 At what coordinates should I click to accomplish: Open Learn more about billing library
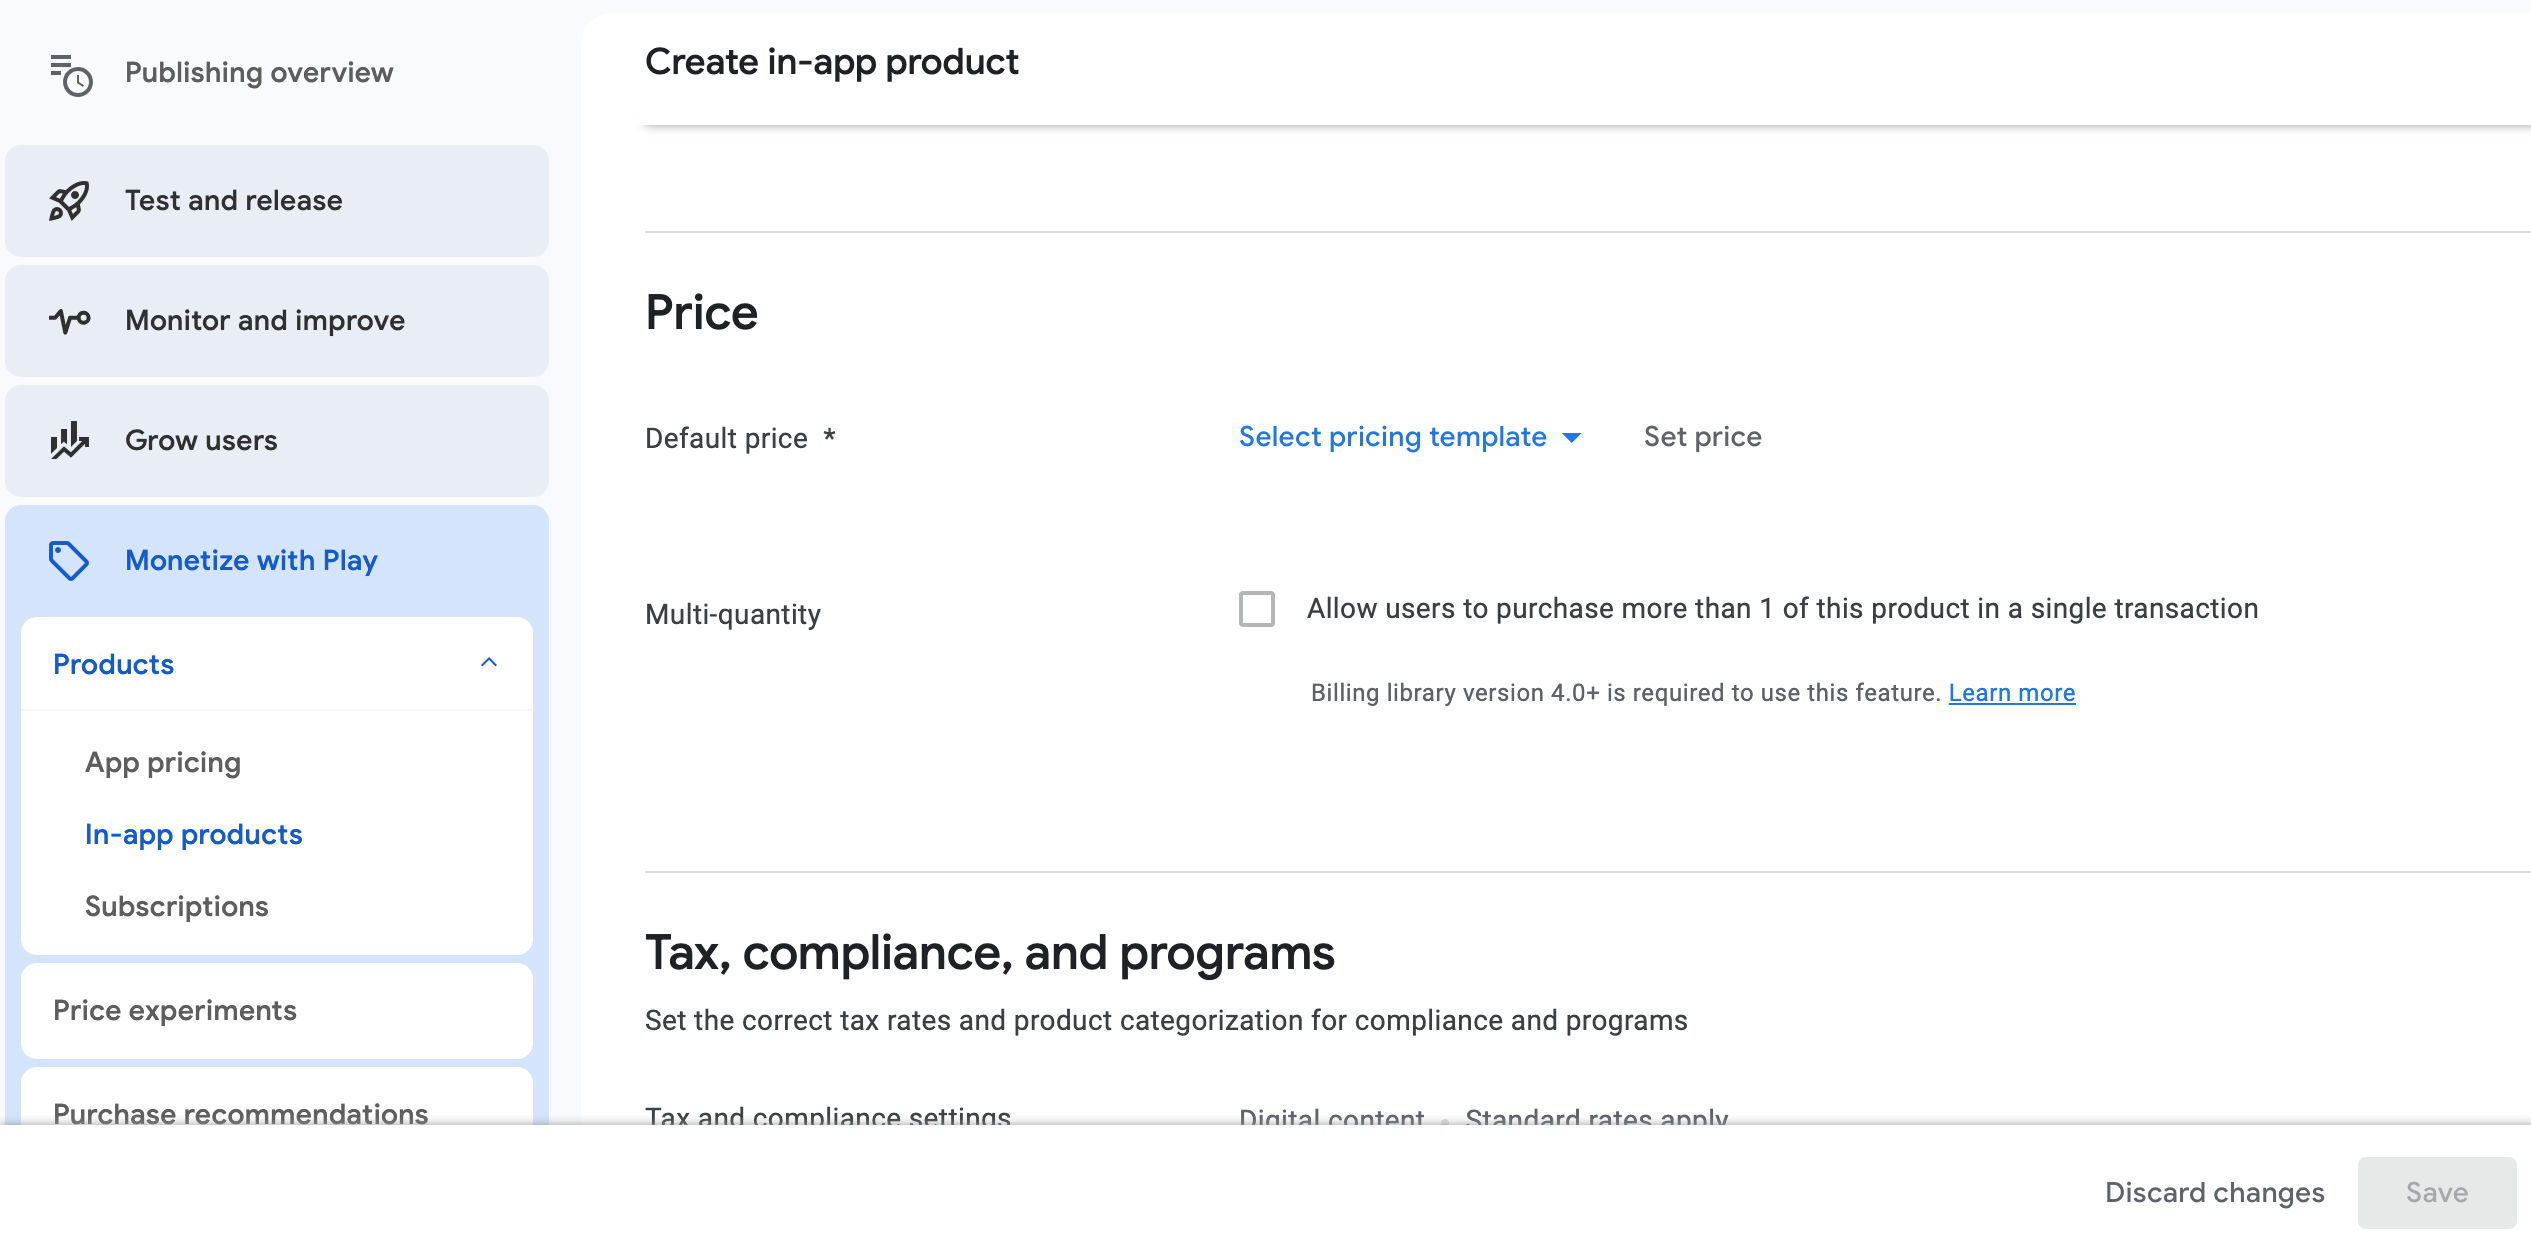[2011, 692]
